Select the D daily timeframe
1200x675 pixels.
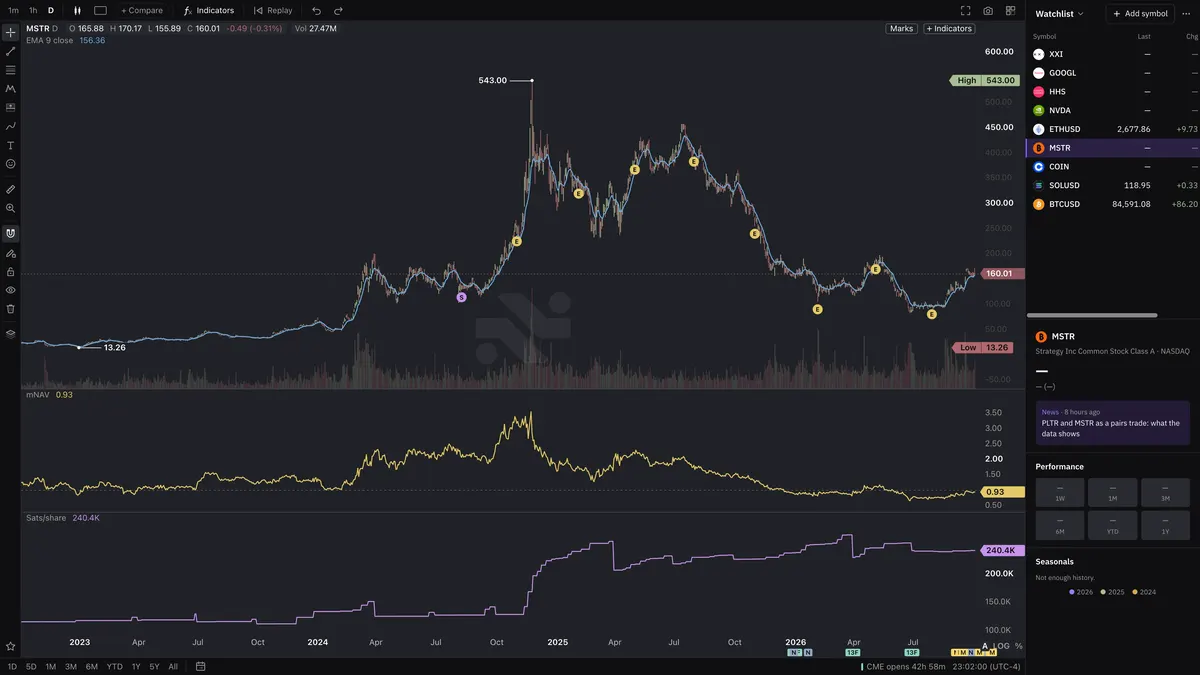coord(51,10)
